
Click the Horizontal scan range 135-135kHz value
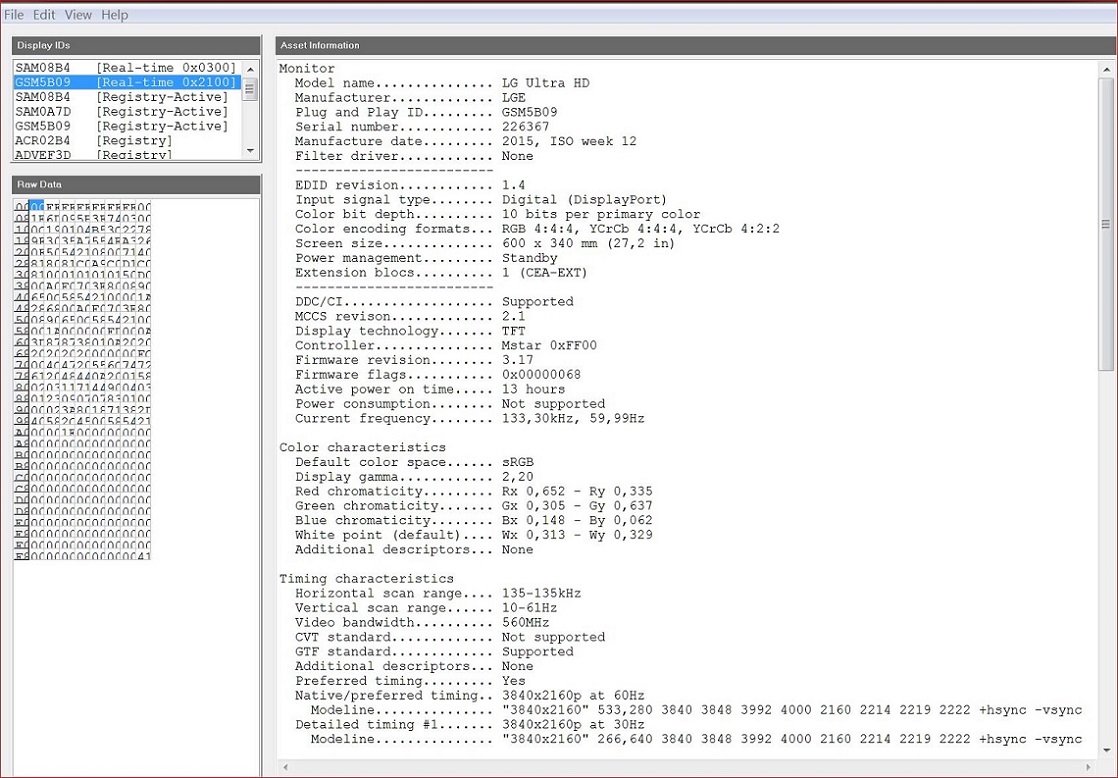coord(541,593)
